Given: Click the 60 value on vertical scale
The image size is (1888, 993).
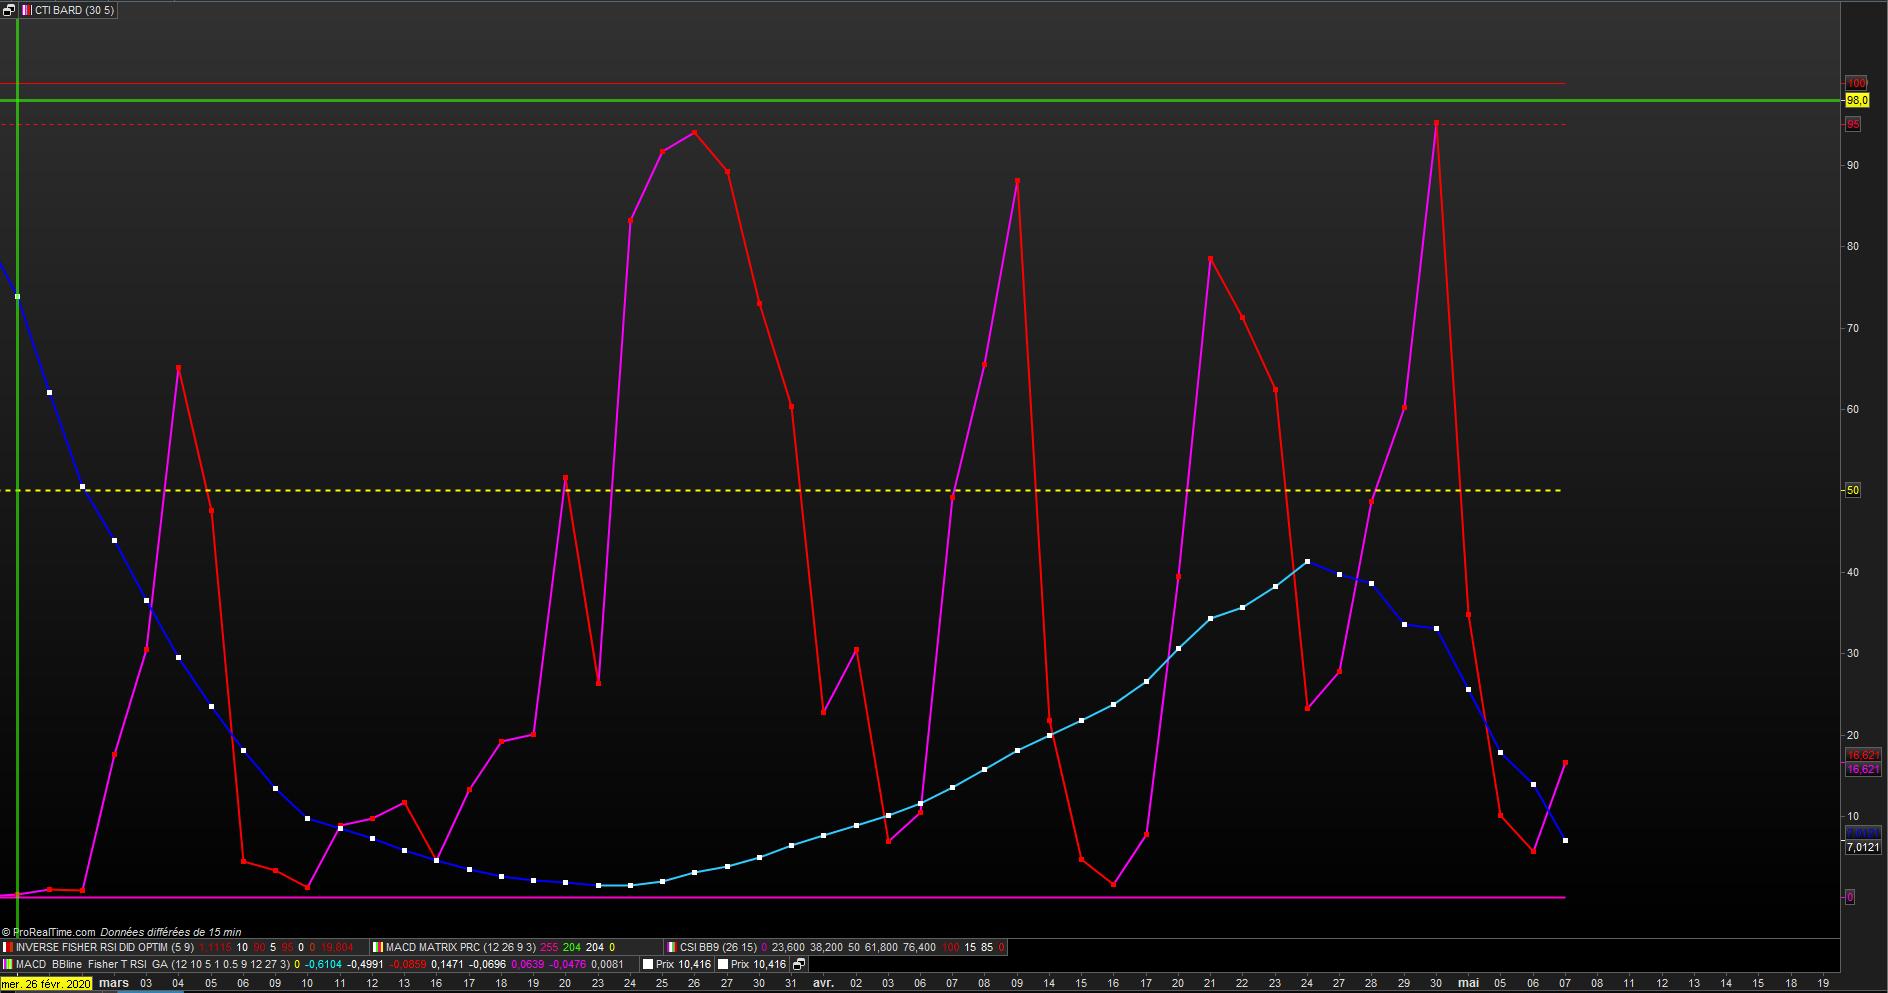Looking at the screenshot, I should 1853,409.
